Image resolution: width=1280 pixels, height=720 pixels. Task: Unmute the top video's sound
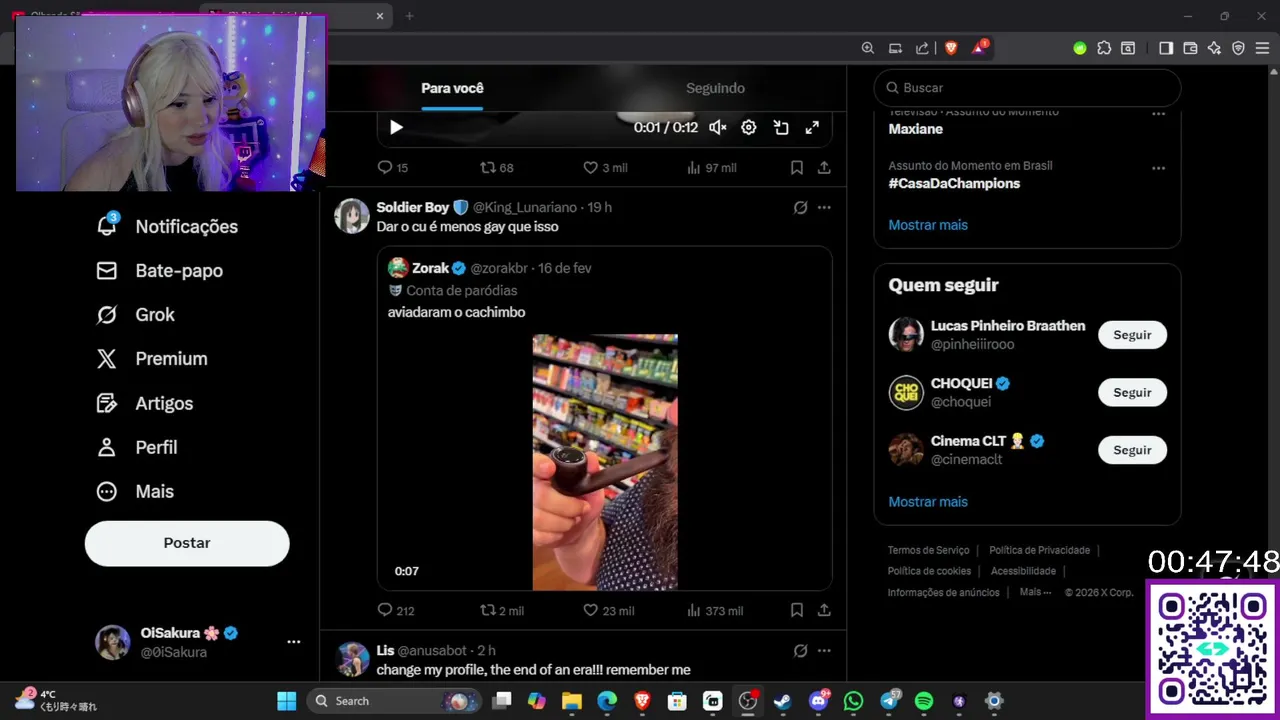click(718, 127)
